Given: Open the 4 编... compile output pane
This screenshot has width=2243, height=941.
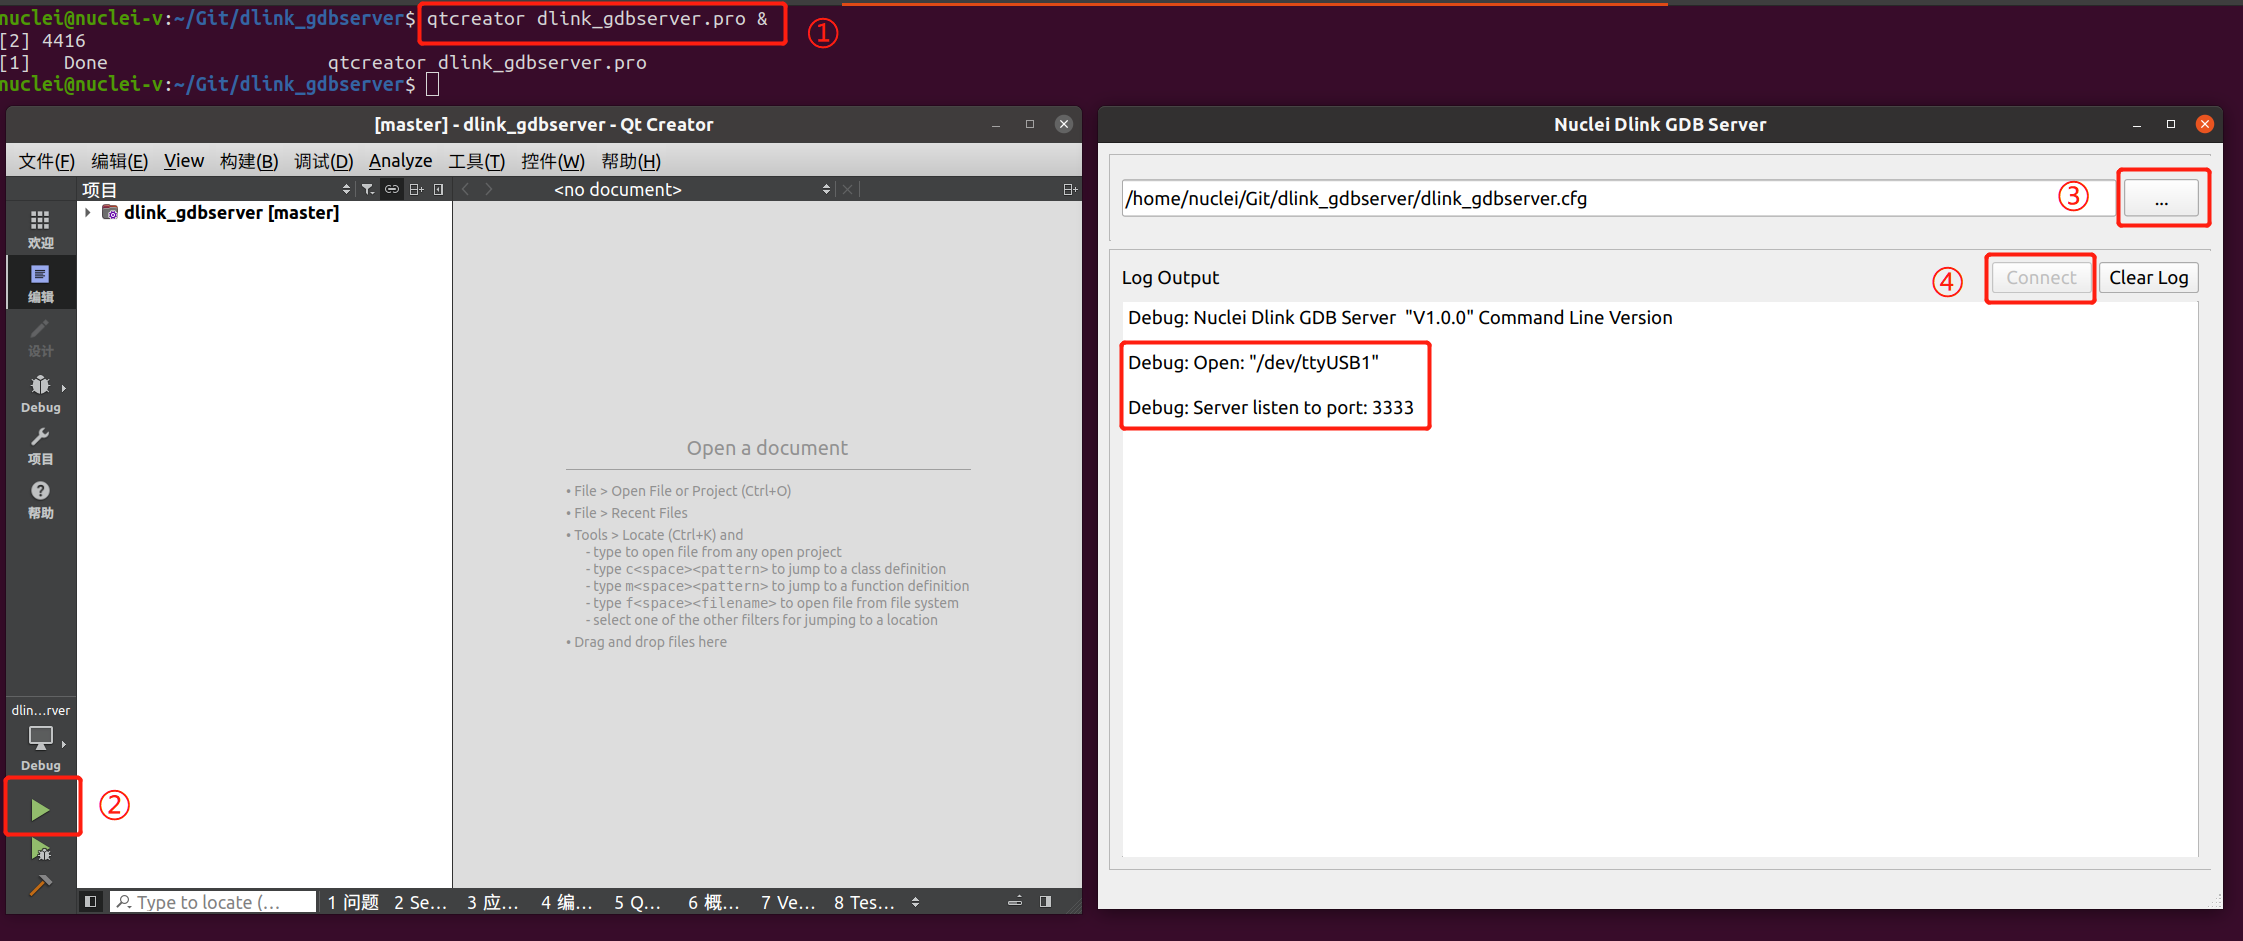Looking at the screenshot, I should coord(567,902).
